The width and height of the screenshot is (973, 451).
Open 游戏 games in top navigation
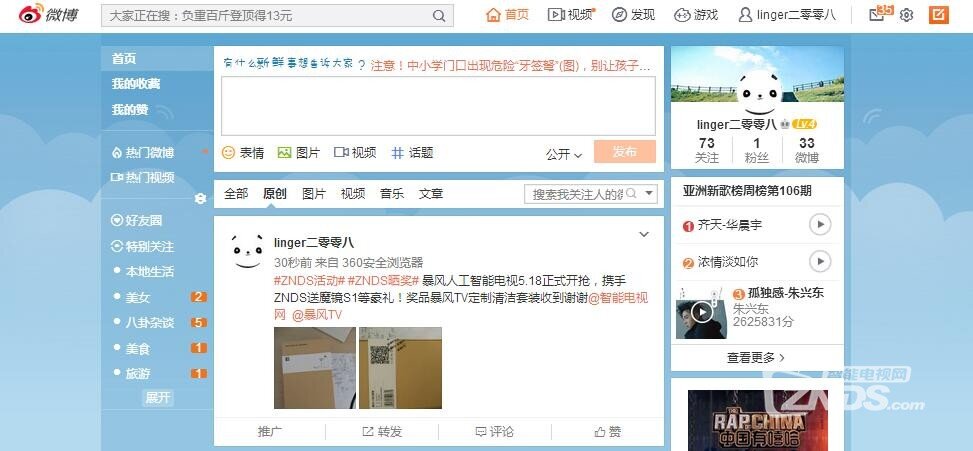coord(696,15)
